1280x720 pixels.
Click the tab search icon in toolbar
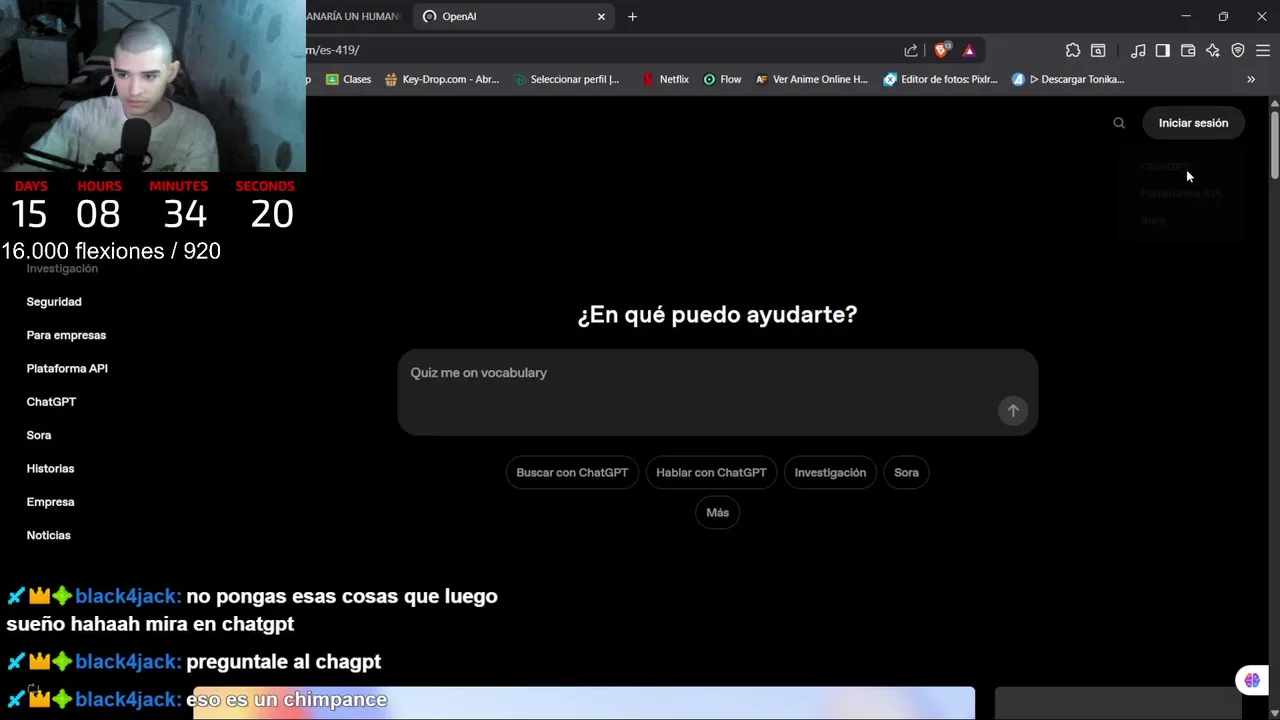(x=1098, y=50)
